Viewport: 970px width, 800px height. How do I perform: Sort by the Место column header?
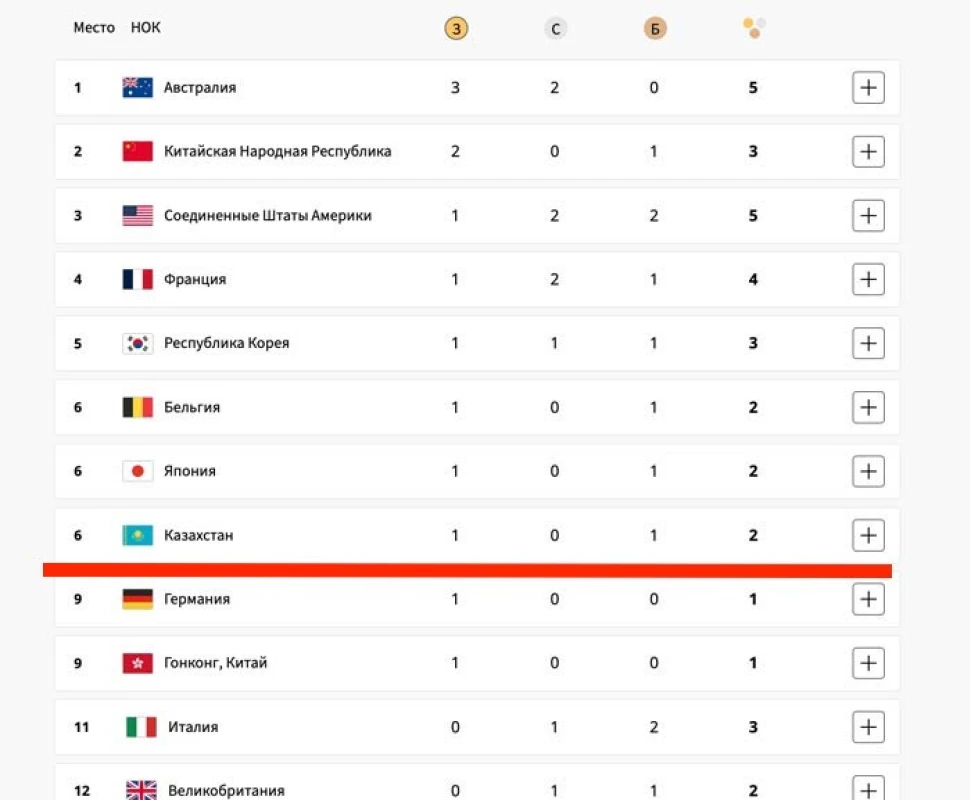click(x=94, y=28)
